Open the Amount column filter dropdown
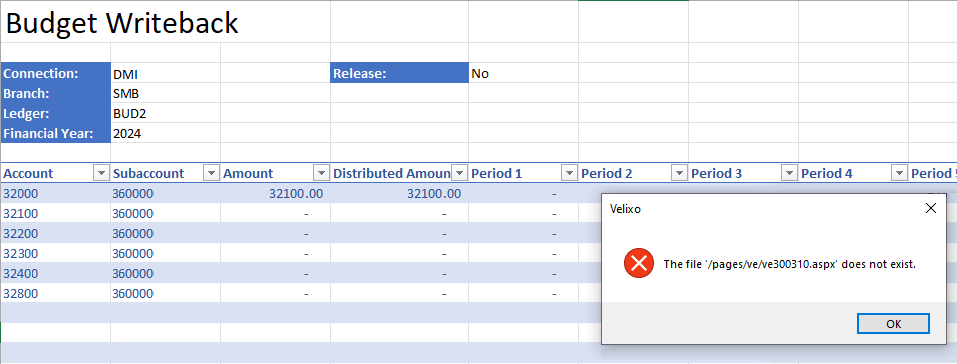This screenshot has width=957, height=364. point(321,173)
